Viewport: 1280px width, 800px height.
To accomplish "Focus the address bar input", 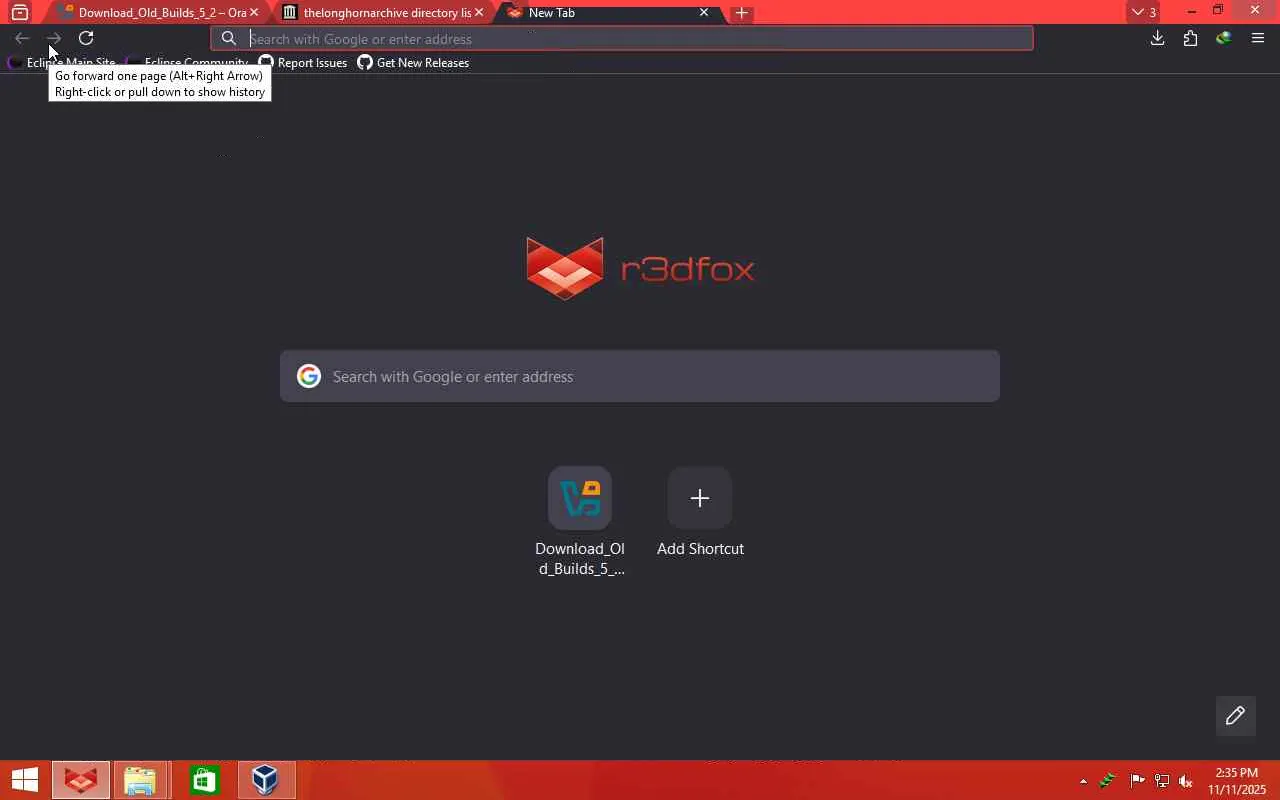I will (x=621, y=39).
